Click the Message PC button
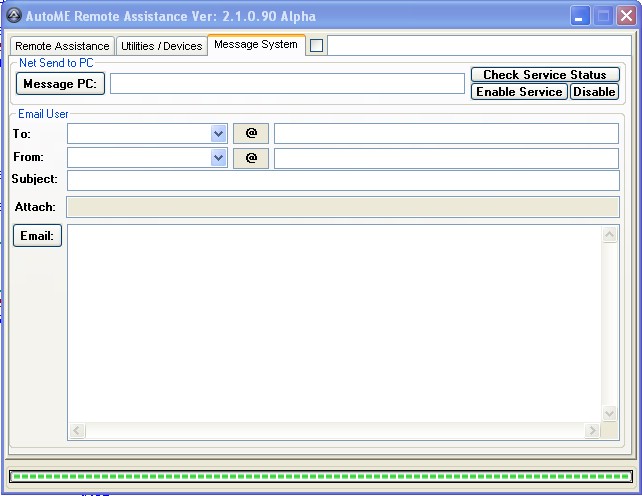 (x=60, y=84)
